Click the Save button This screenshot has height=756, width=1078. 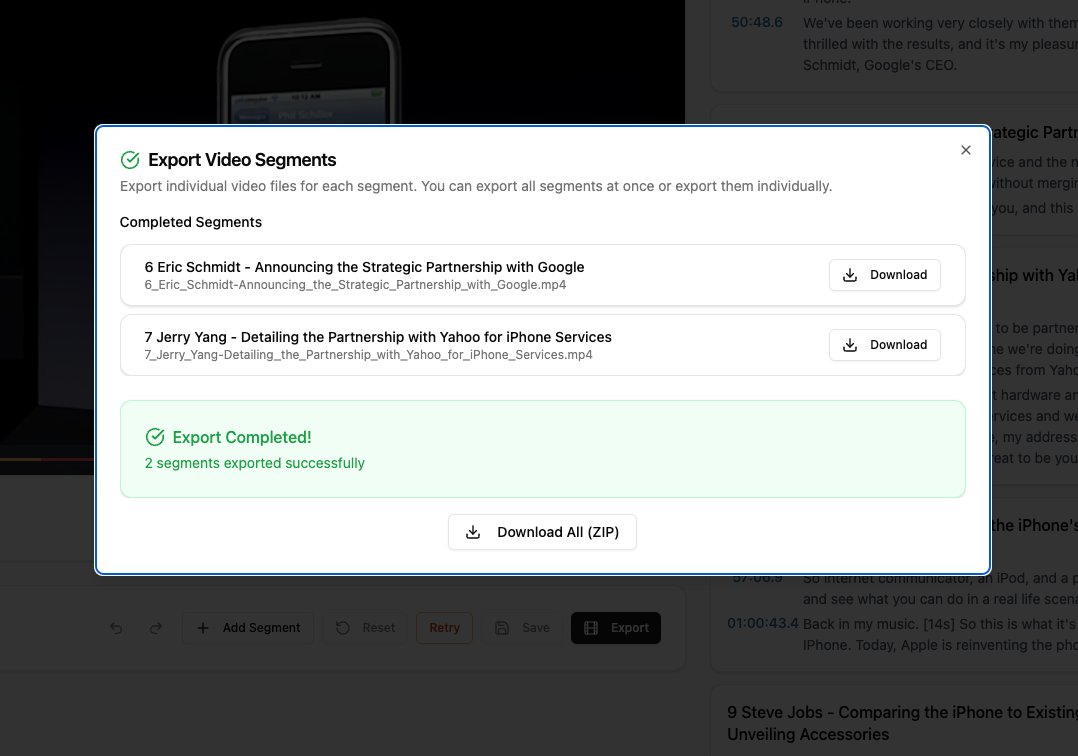click(522, 627)
